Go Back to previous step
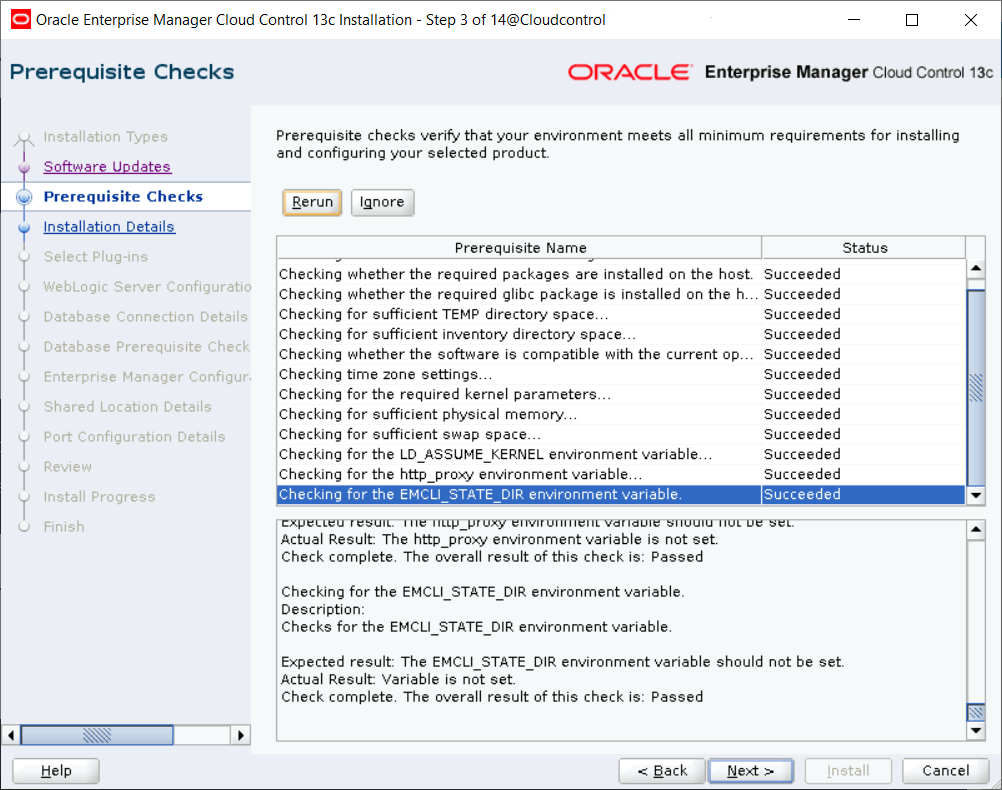This screenshot has height=790, width=1002. coord(662,771)
